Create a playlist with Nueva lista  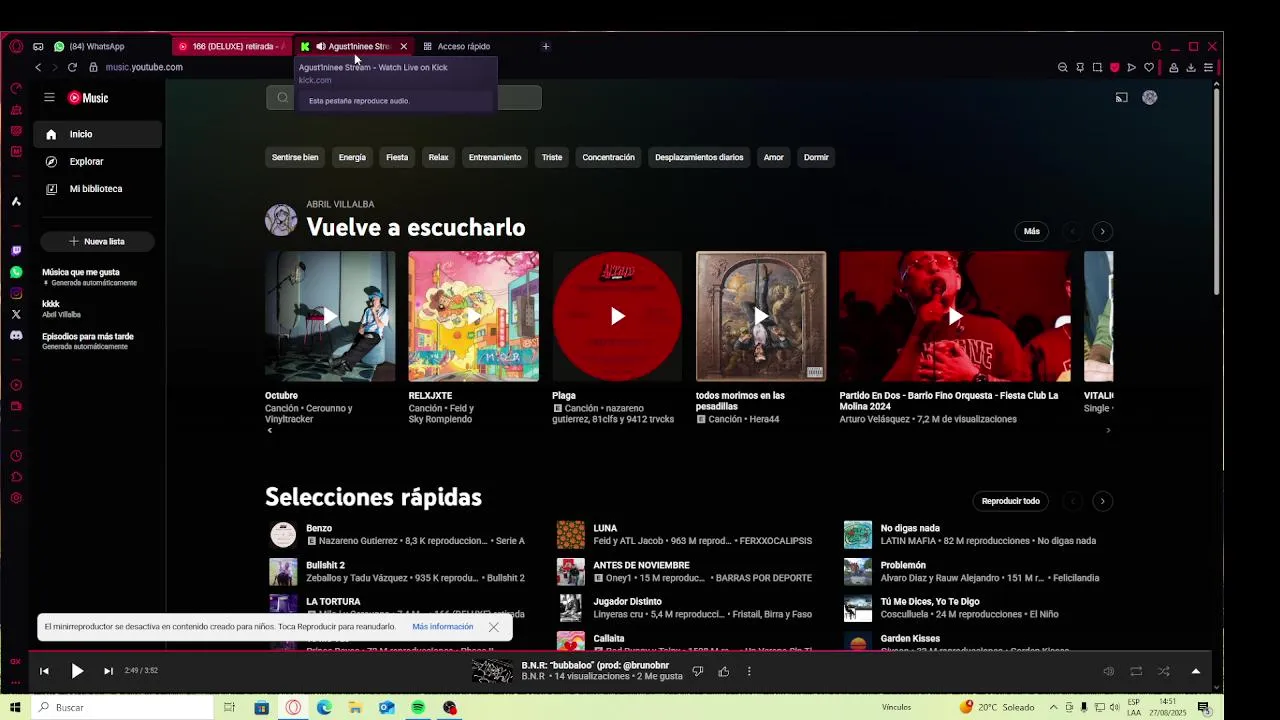pyautogui.click(x=97, y=241)
